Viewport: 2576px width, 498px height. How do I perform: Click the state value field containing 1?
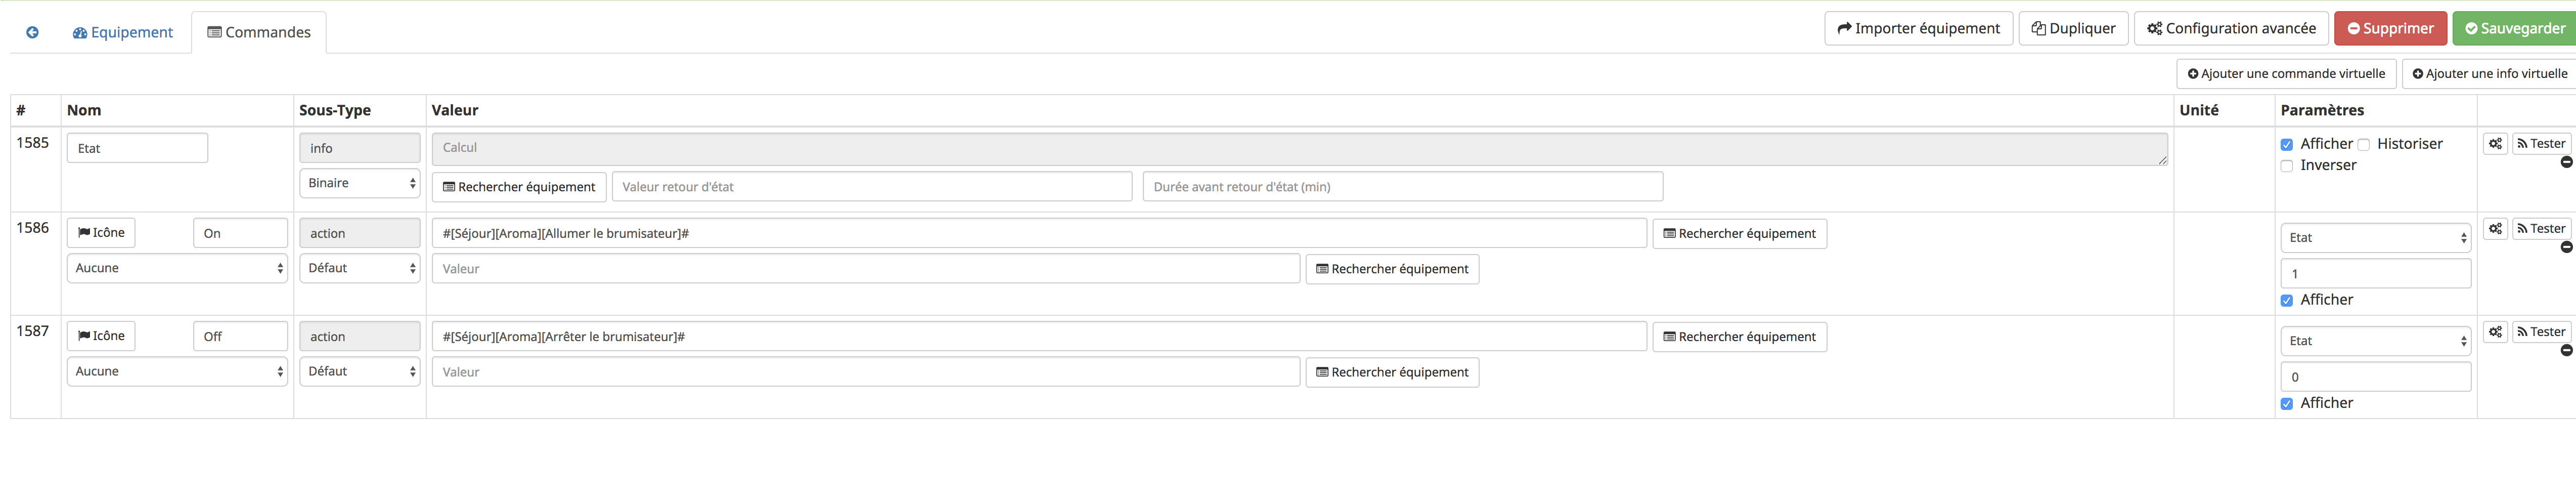(2375, 273)
